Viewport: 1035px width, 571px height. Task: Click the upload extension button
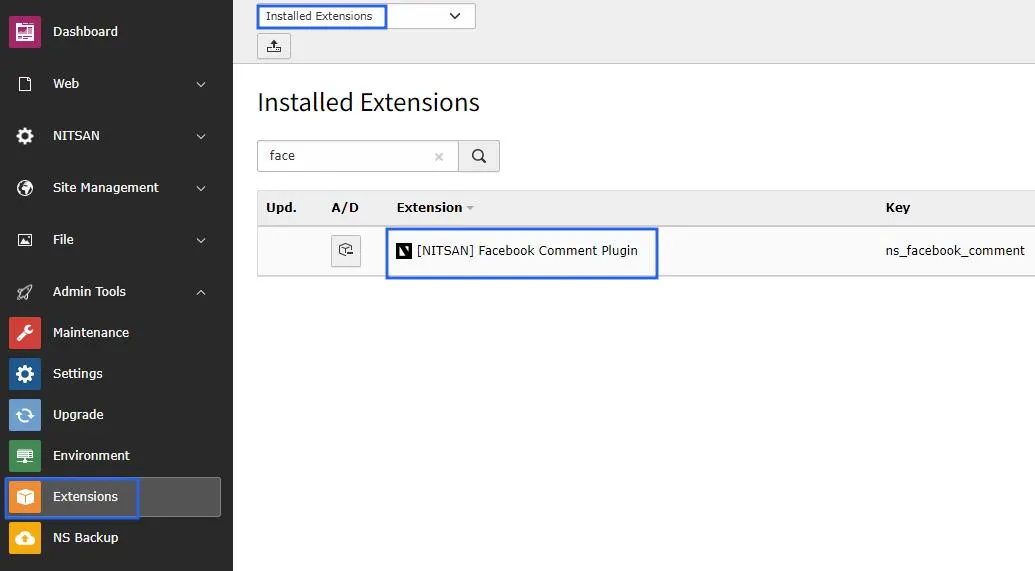274,46
